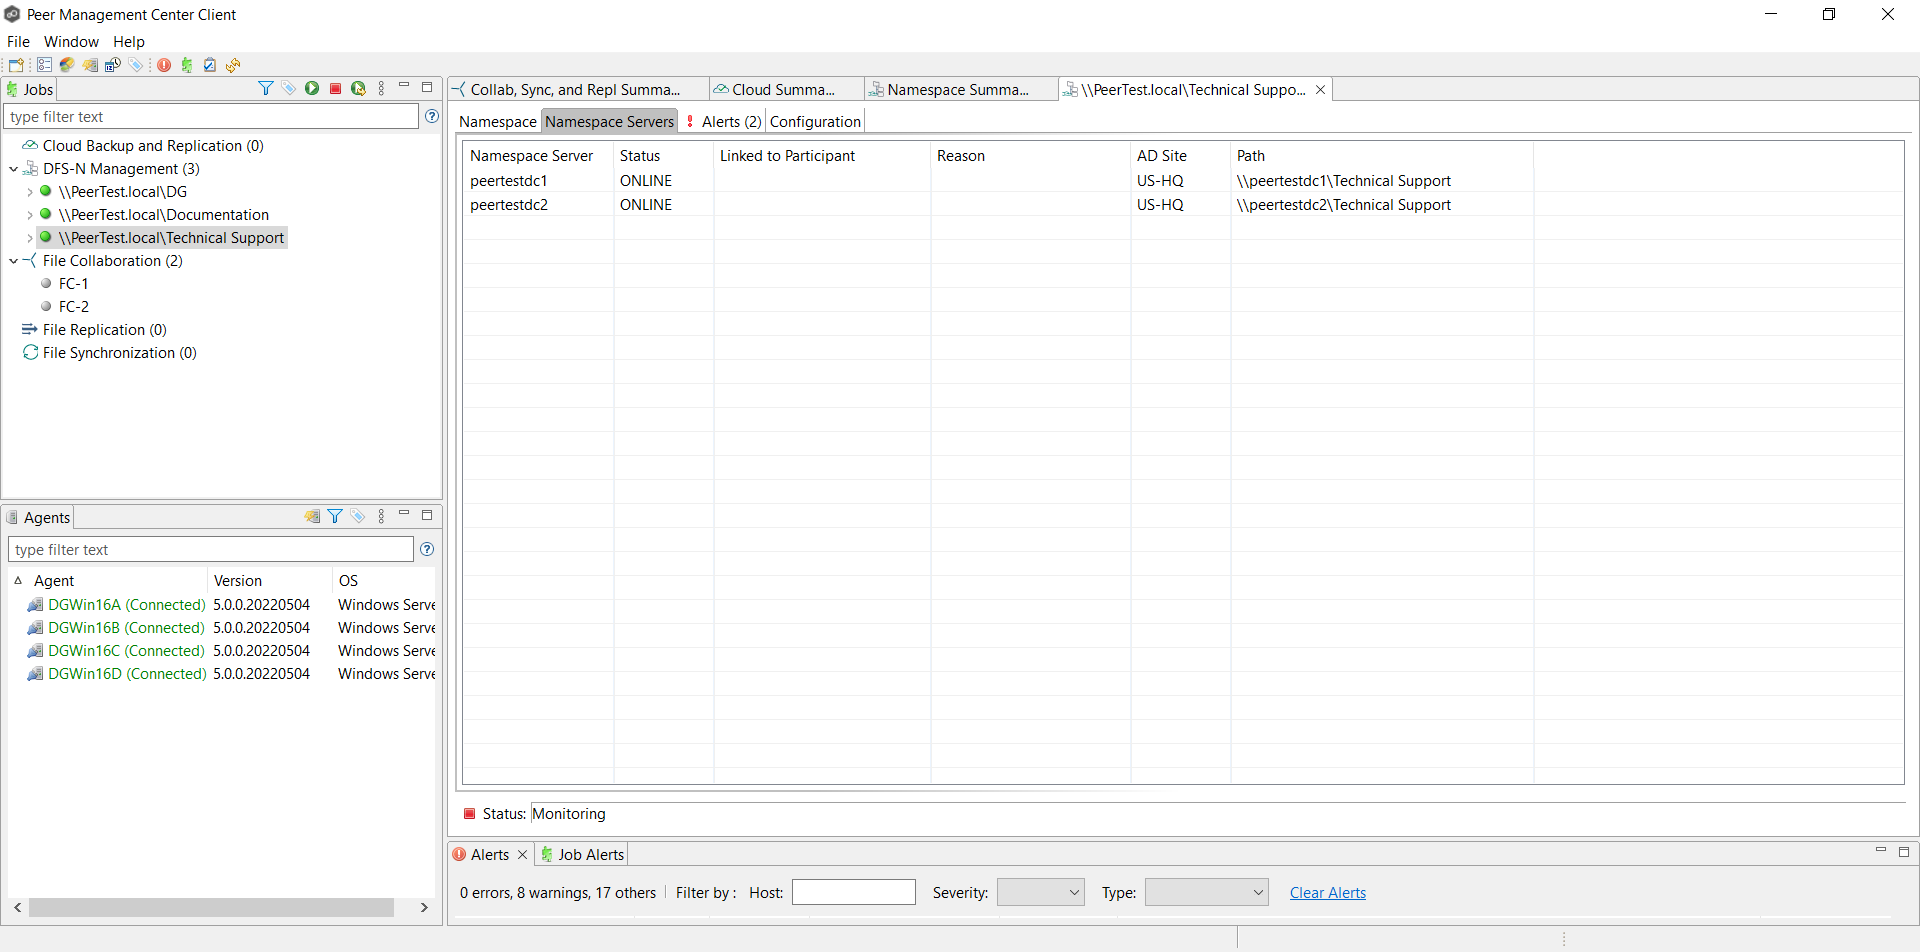
Task: Click the help icon beside the Agents filter
Action: tap(427, 549)
